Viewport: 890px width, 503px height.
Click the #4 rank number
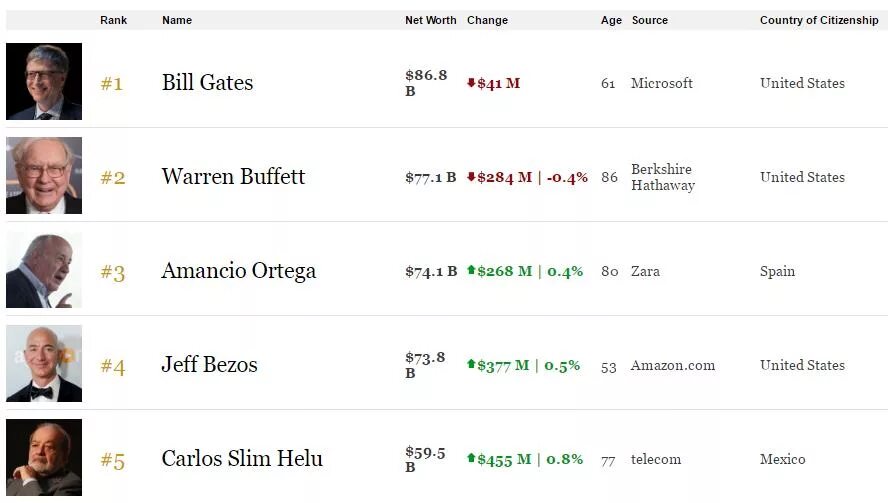pyautogui.click(x=113, y=366)
